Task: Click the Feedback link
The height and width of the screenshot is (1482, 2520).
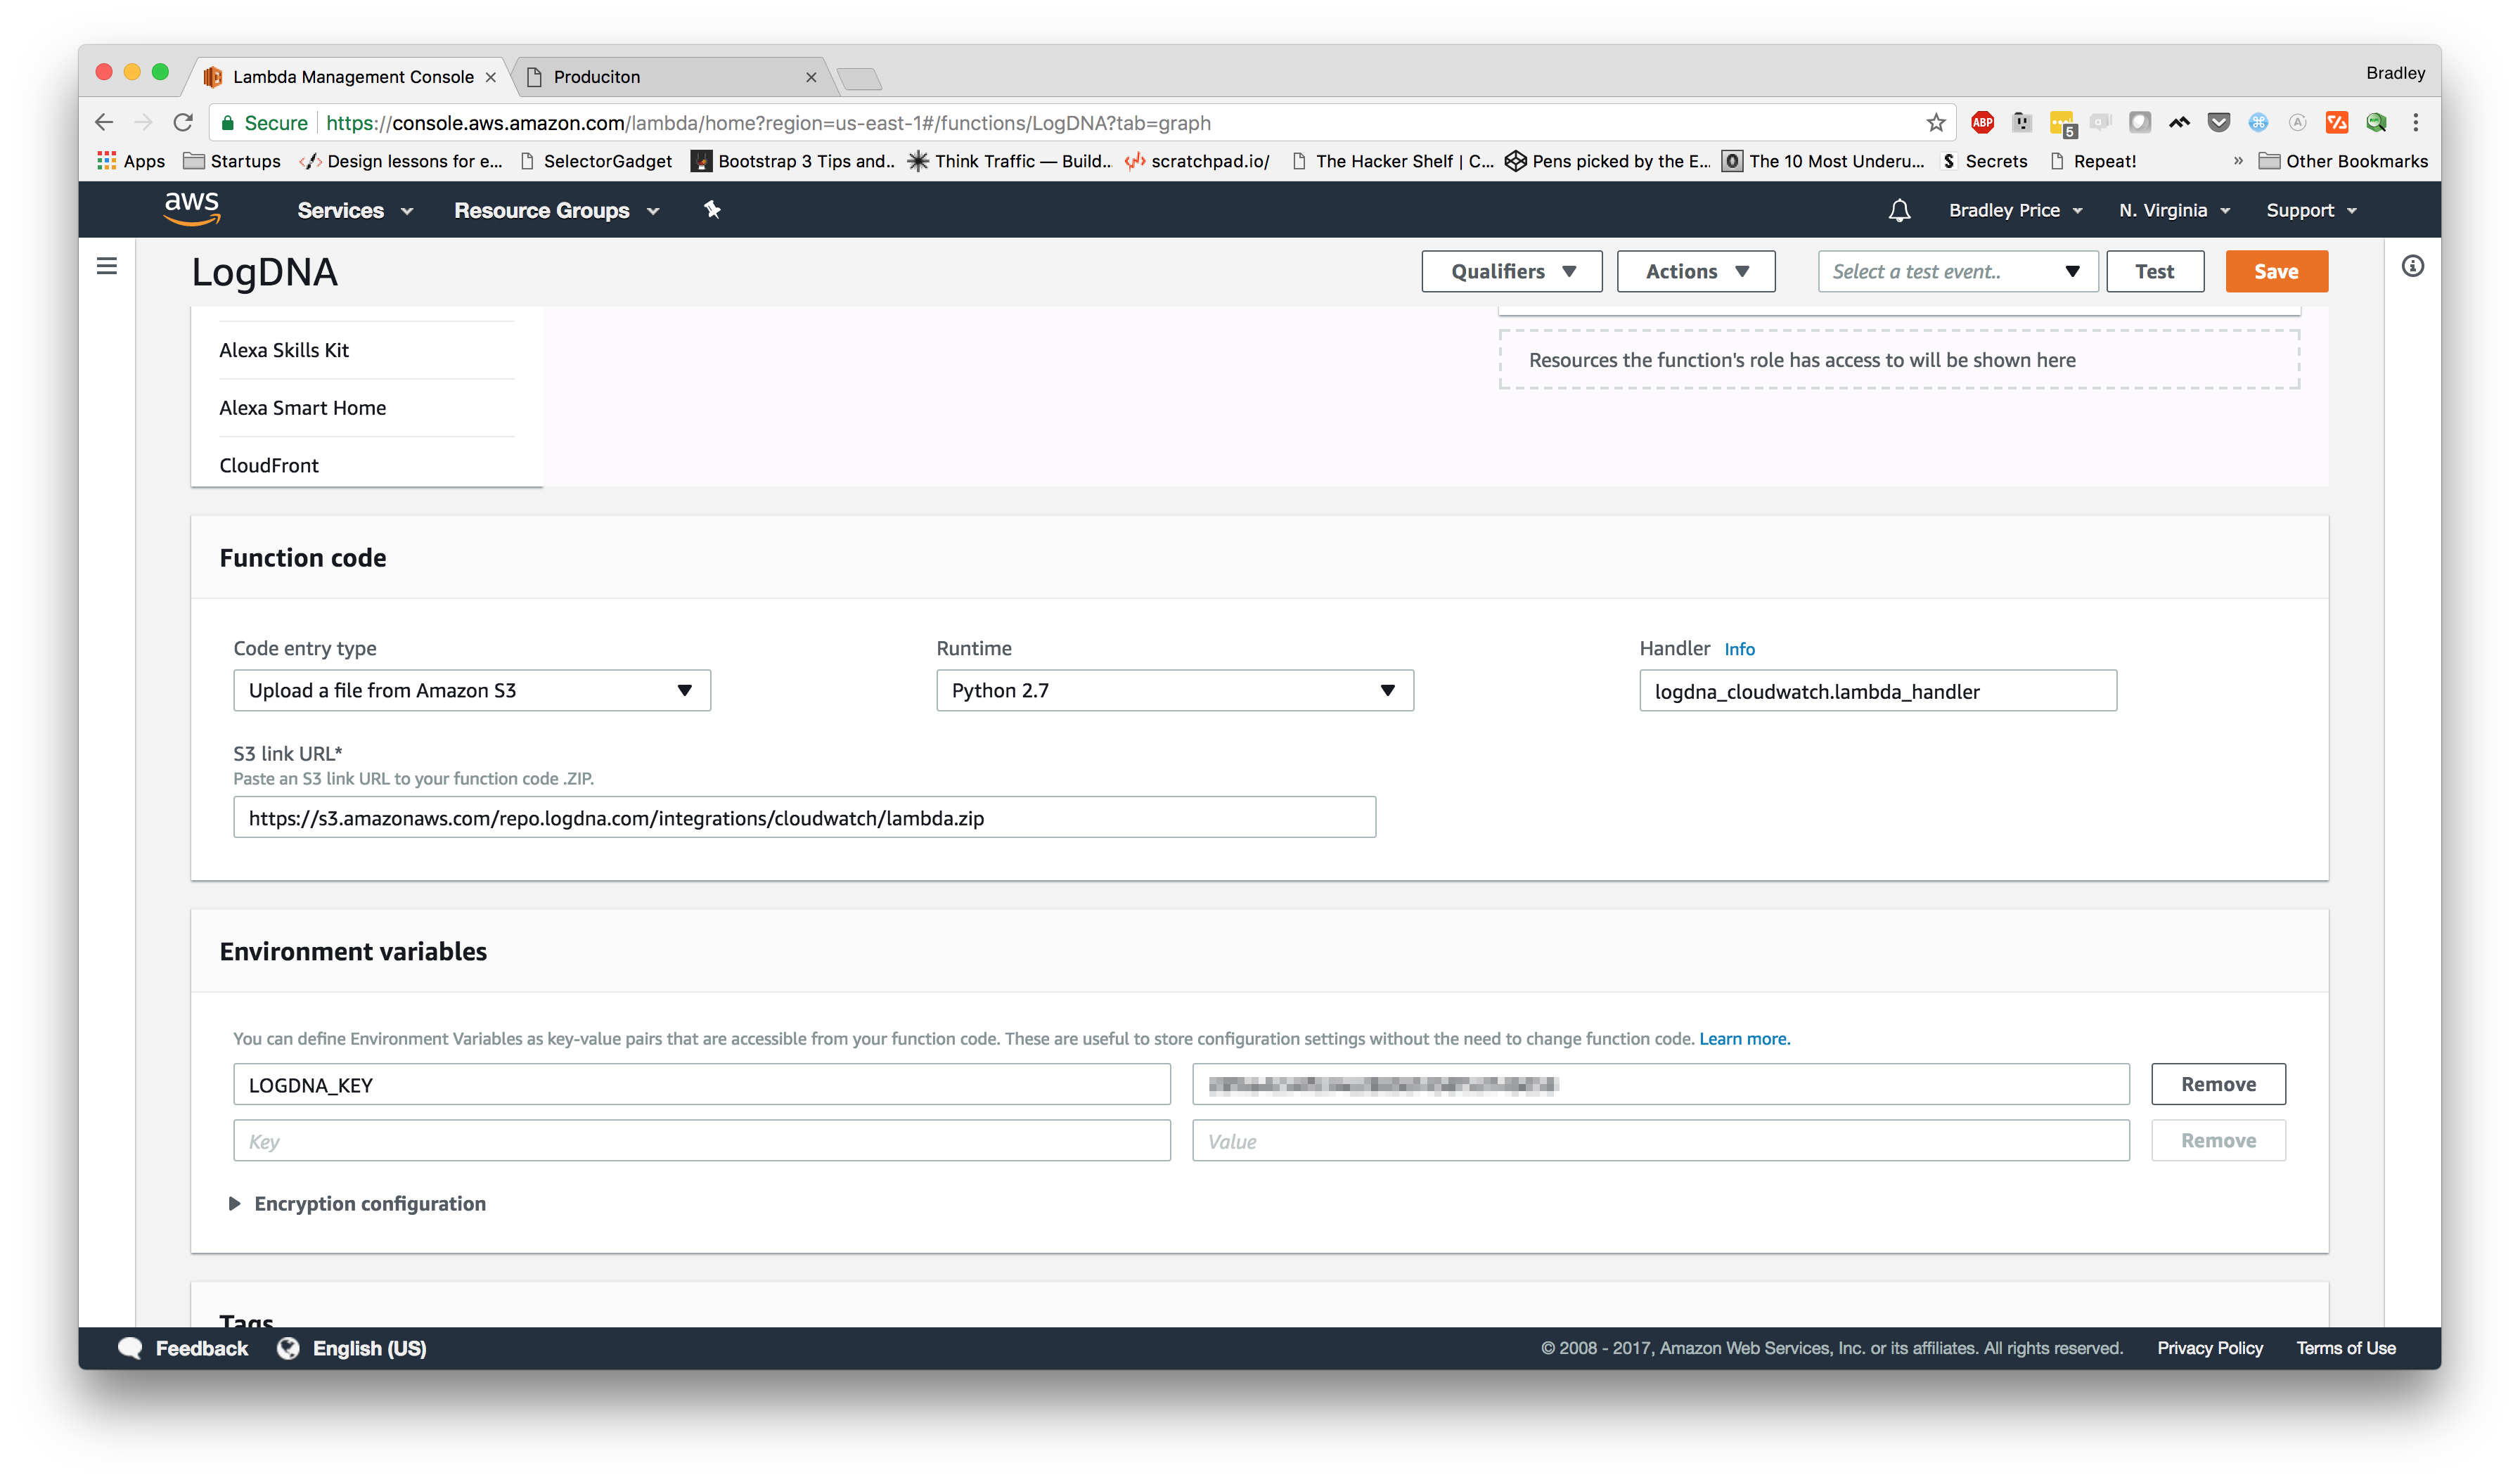Action: 201,1348
